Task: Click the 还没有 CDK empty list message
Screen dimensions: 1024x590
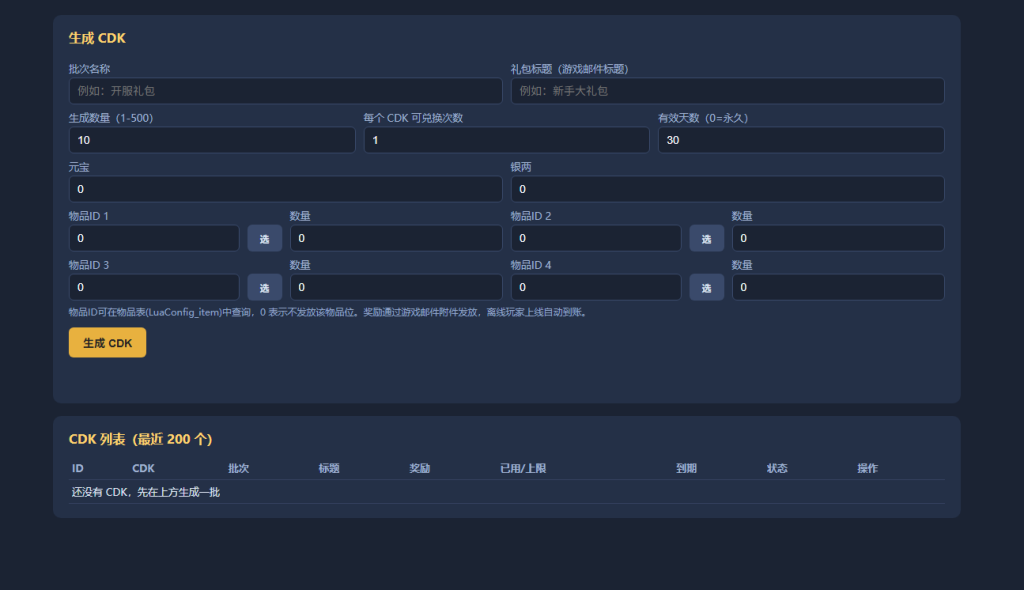Action: point(146,492)
